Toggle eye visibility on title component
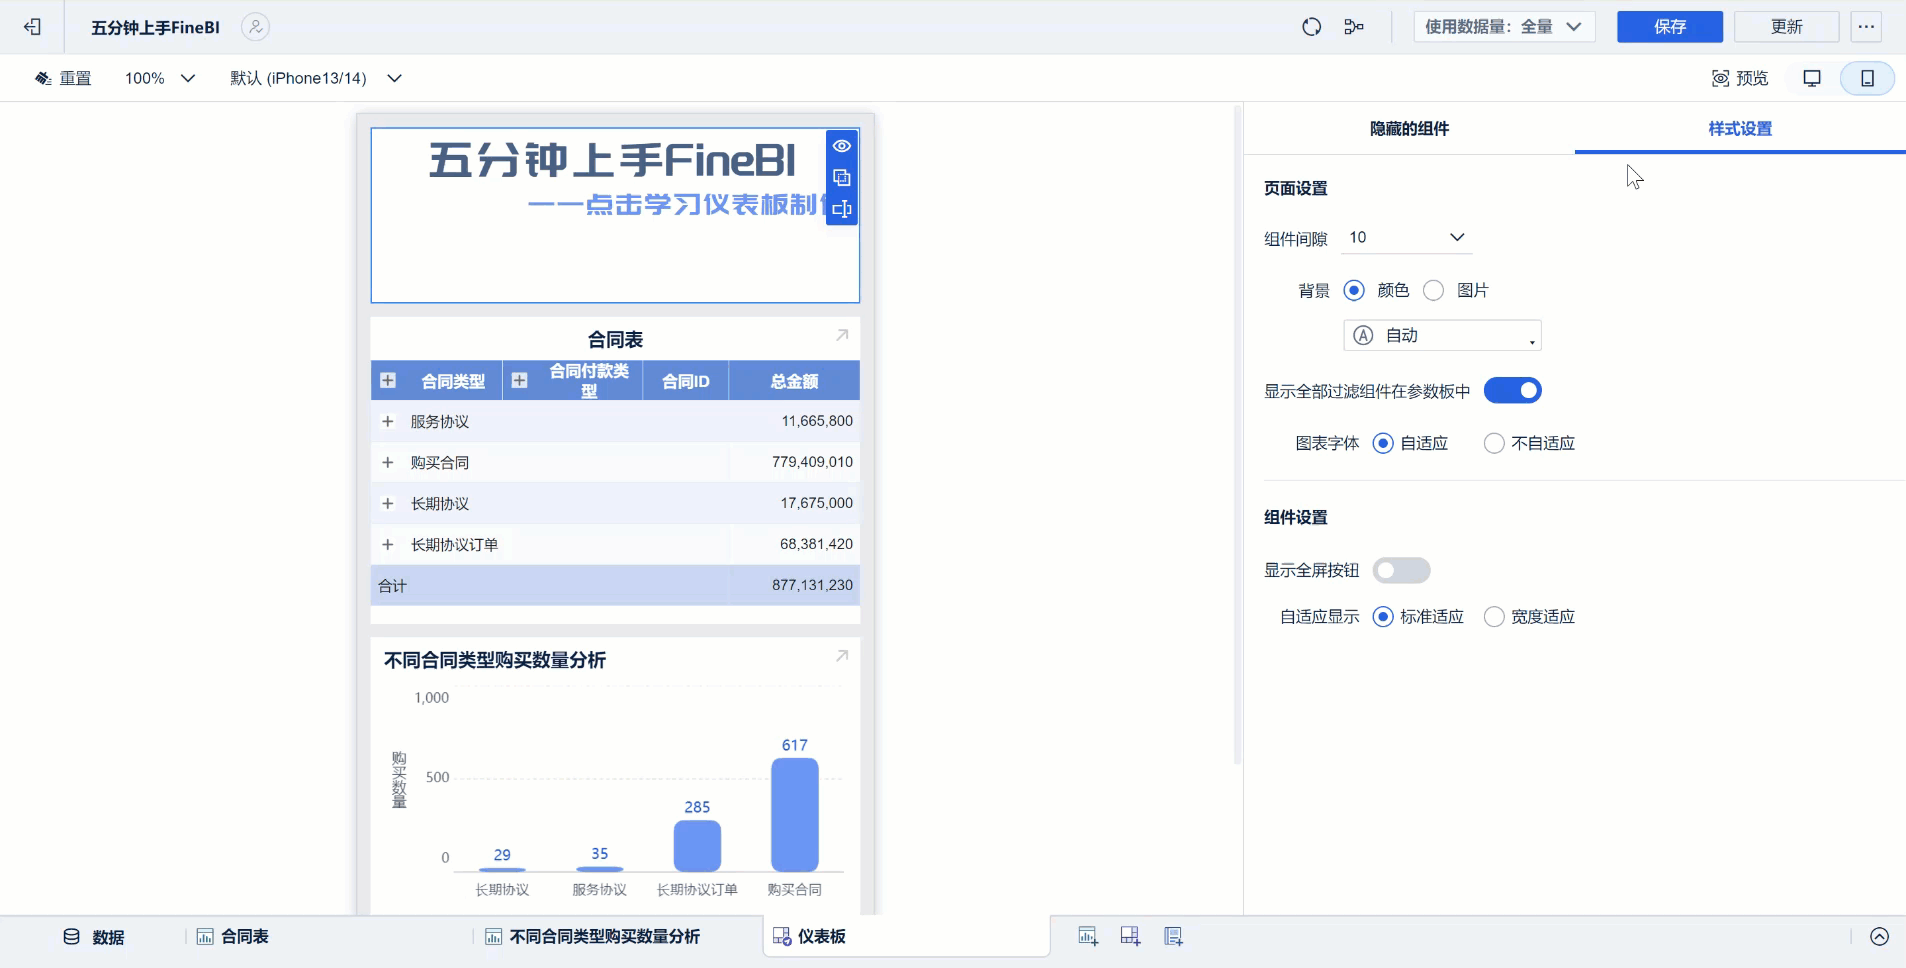This screenshot has height=968, width=1906. click(842, 146)
